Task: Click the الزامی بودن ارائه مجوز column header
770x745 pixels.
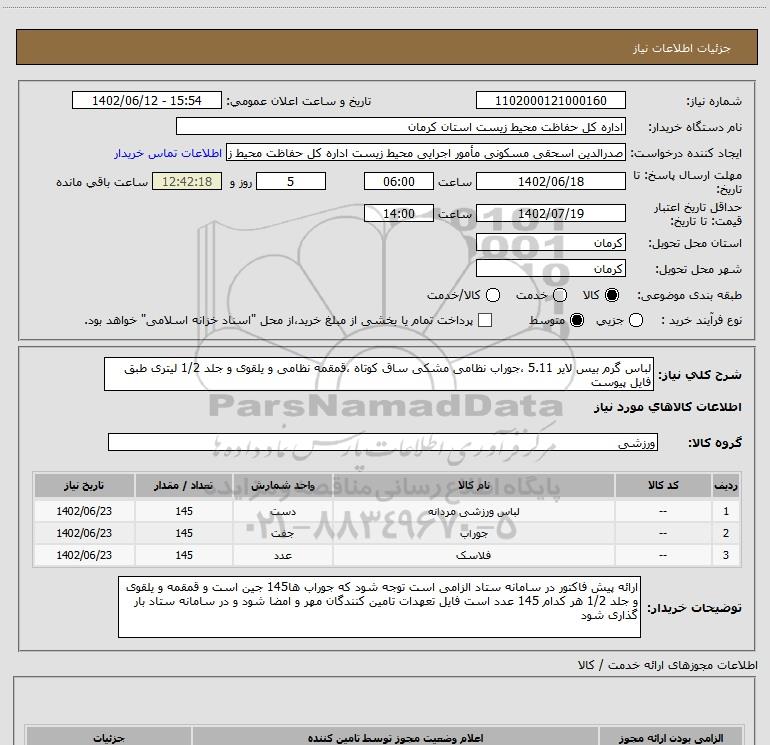Action: 671,738
